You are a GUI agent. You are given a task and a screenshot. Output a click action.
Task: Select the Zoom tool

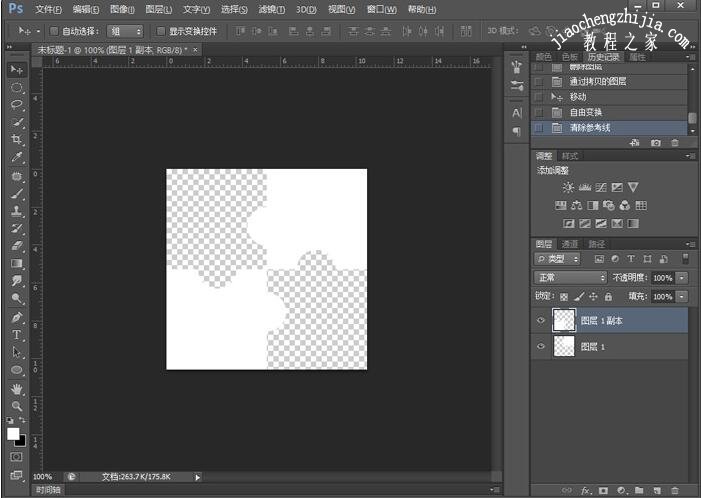coord(17,406)
